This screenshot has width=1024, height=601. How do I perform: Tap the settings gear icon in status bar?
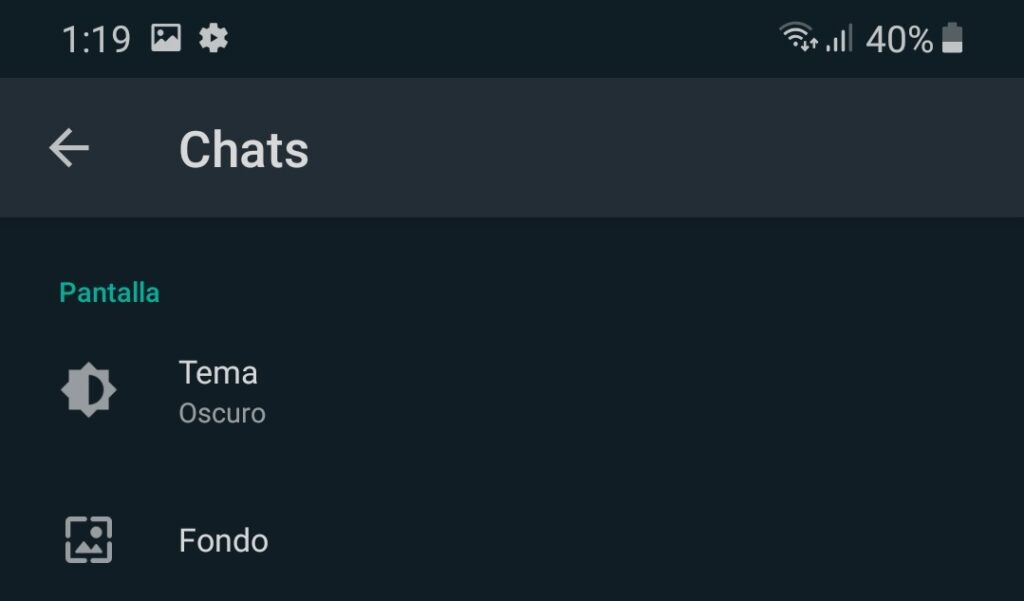pyautogui.click(x=214, y=39)
